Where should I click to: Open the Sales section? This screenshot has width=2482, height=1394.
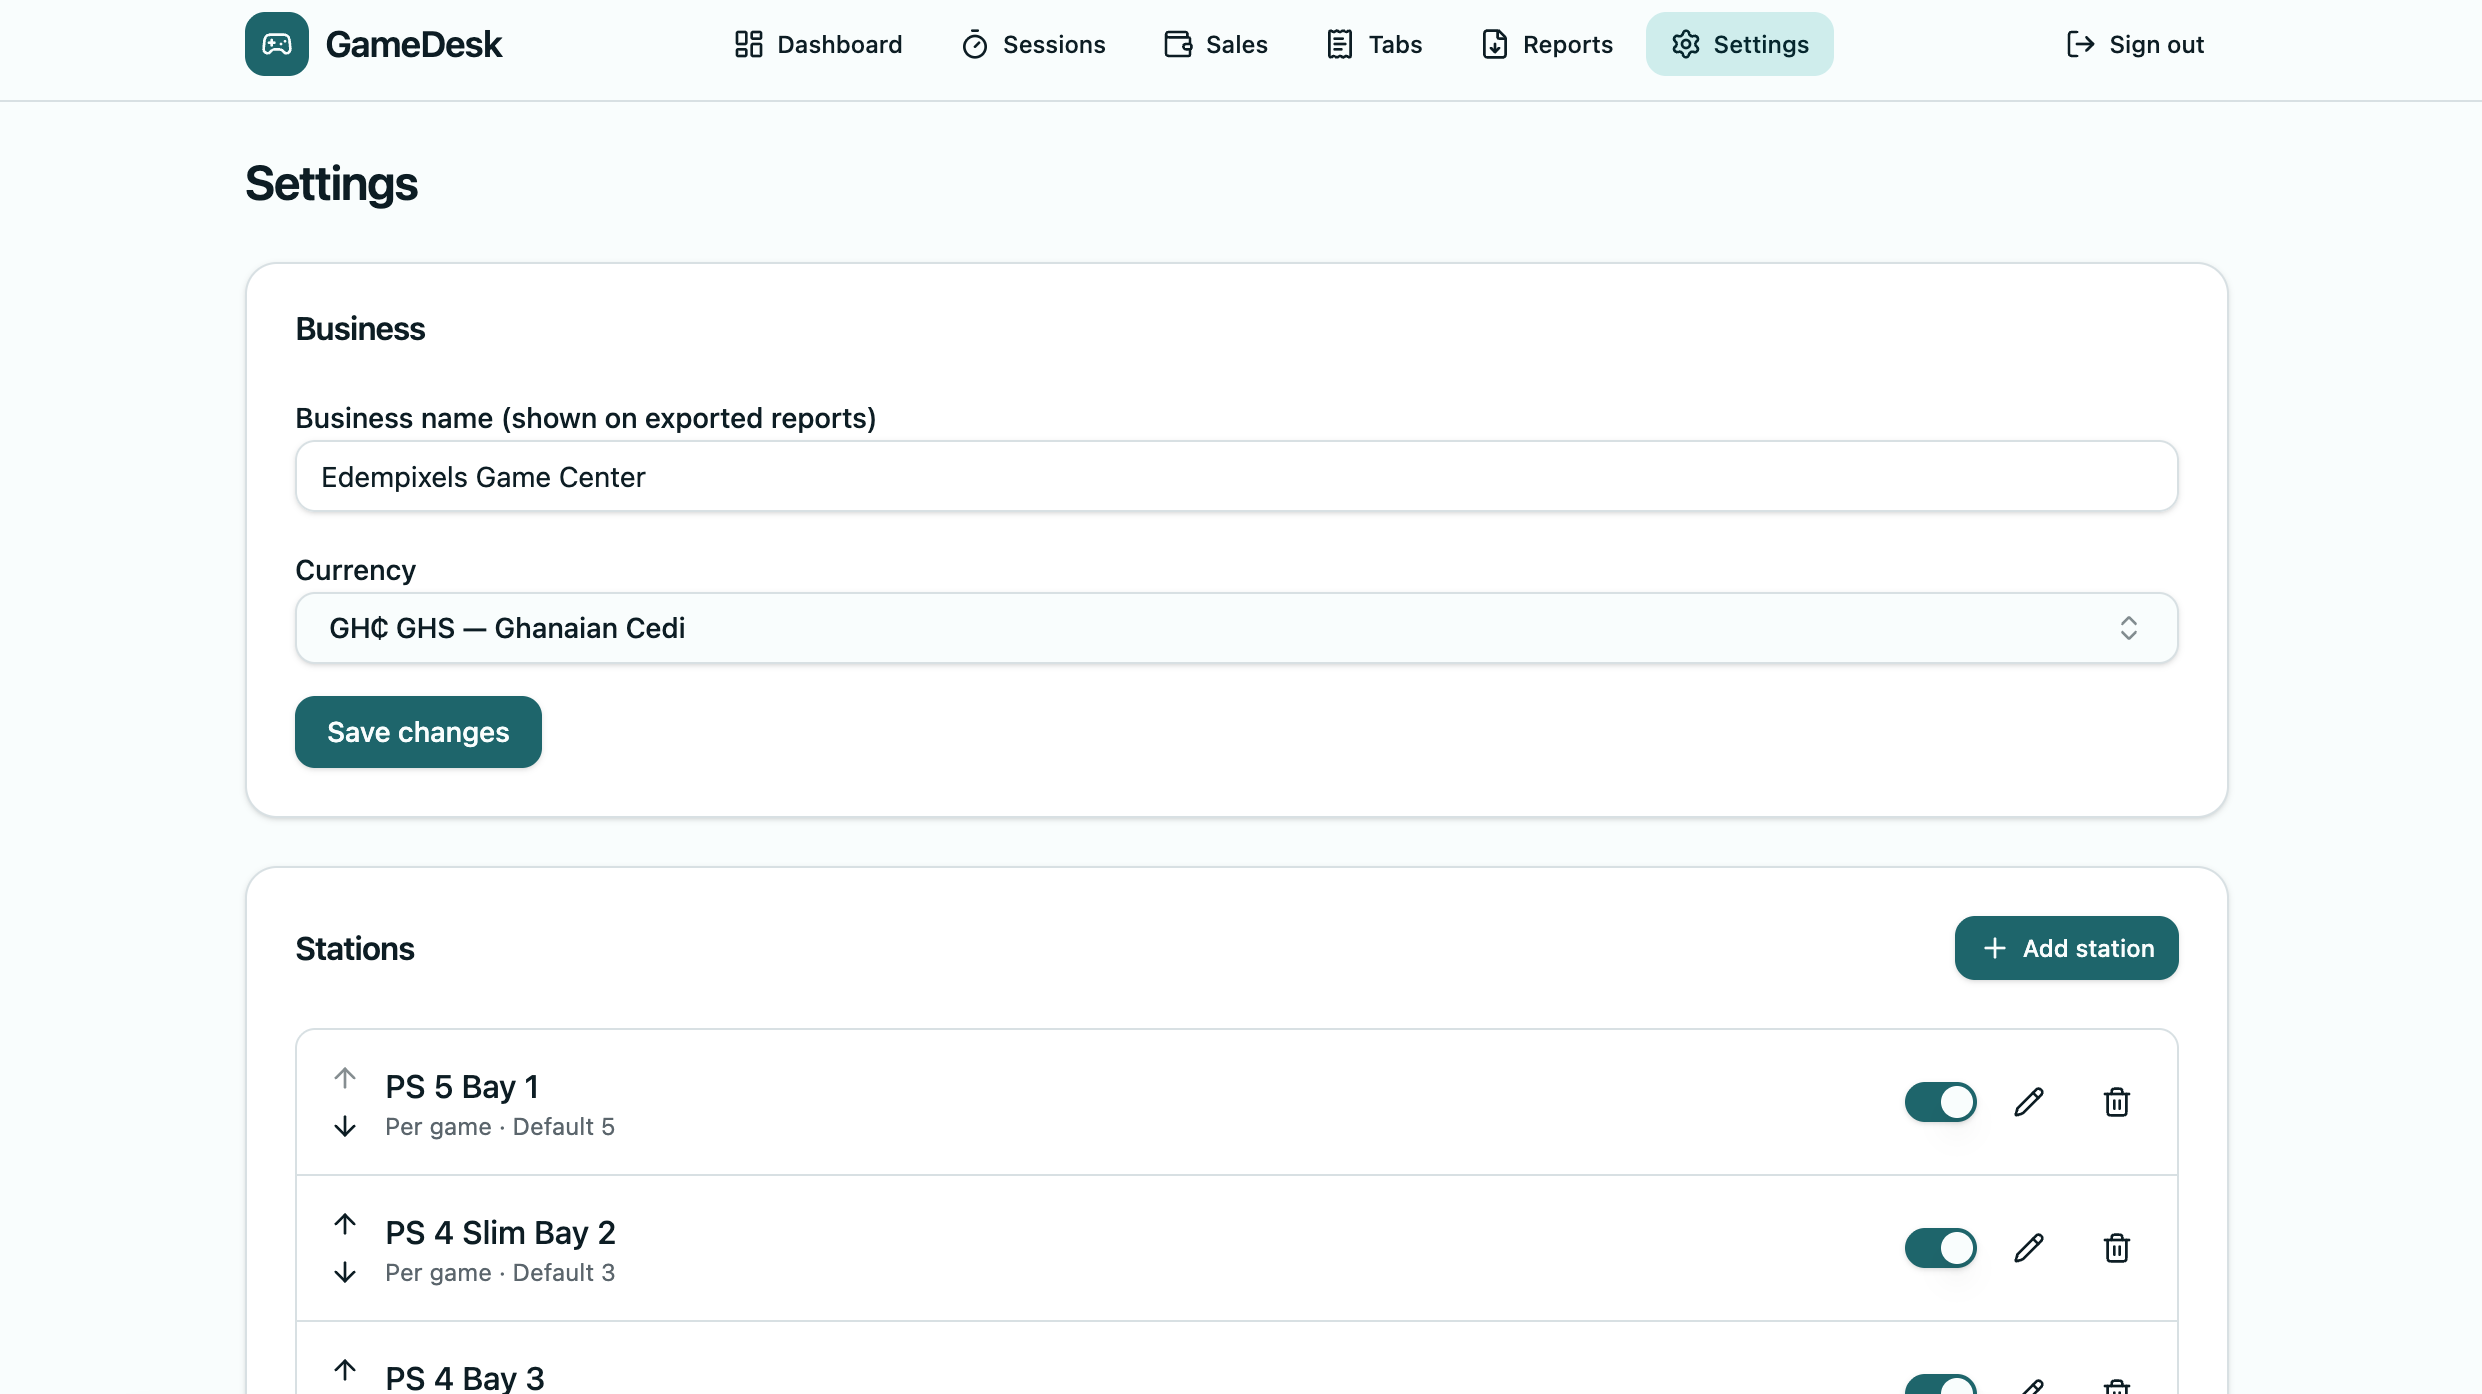click(x=1215, y=44)
